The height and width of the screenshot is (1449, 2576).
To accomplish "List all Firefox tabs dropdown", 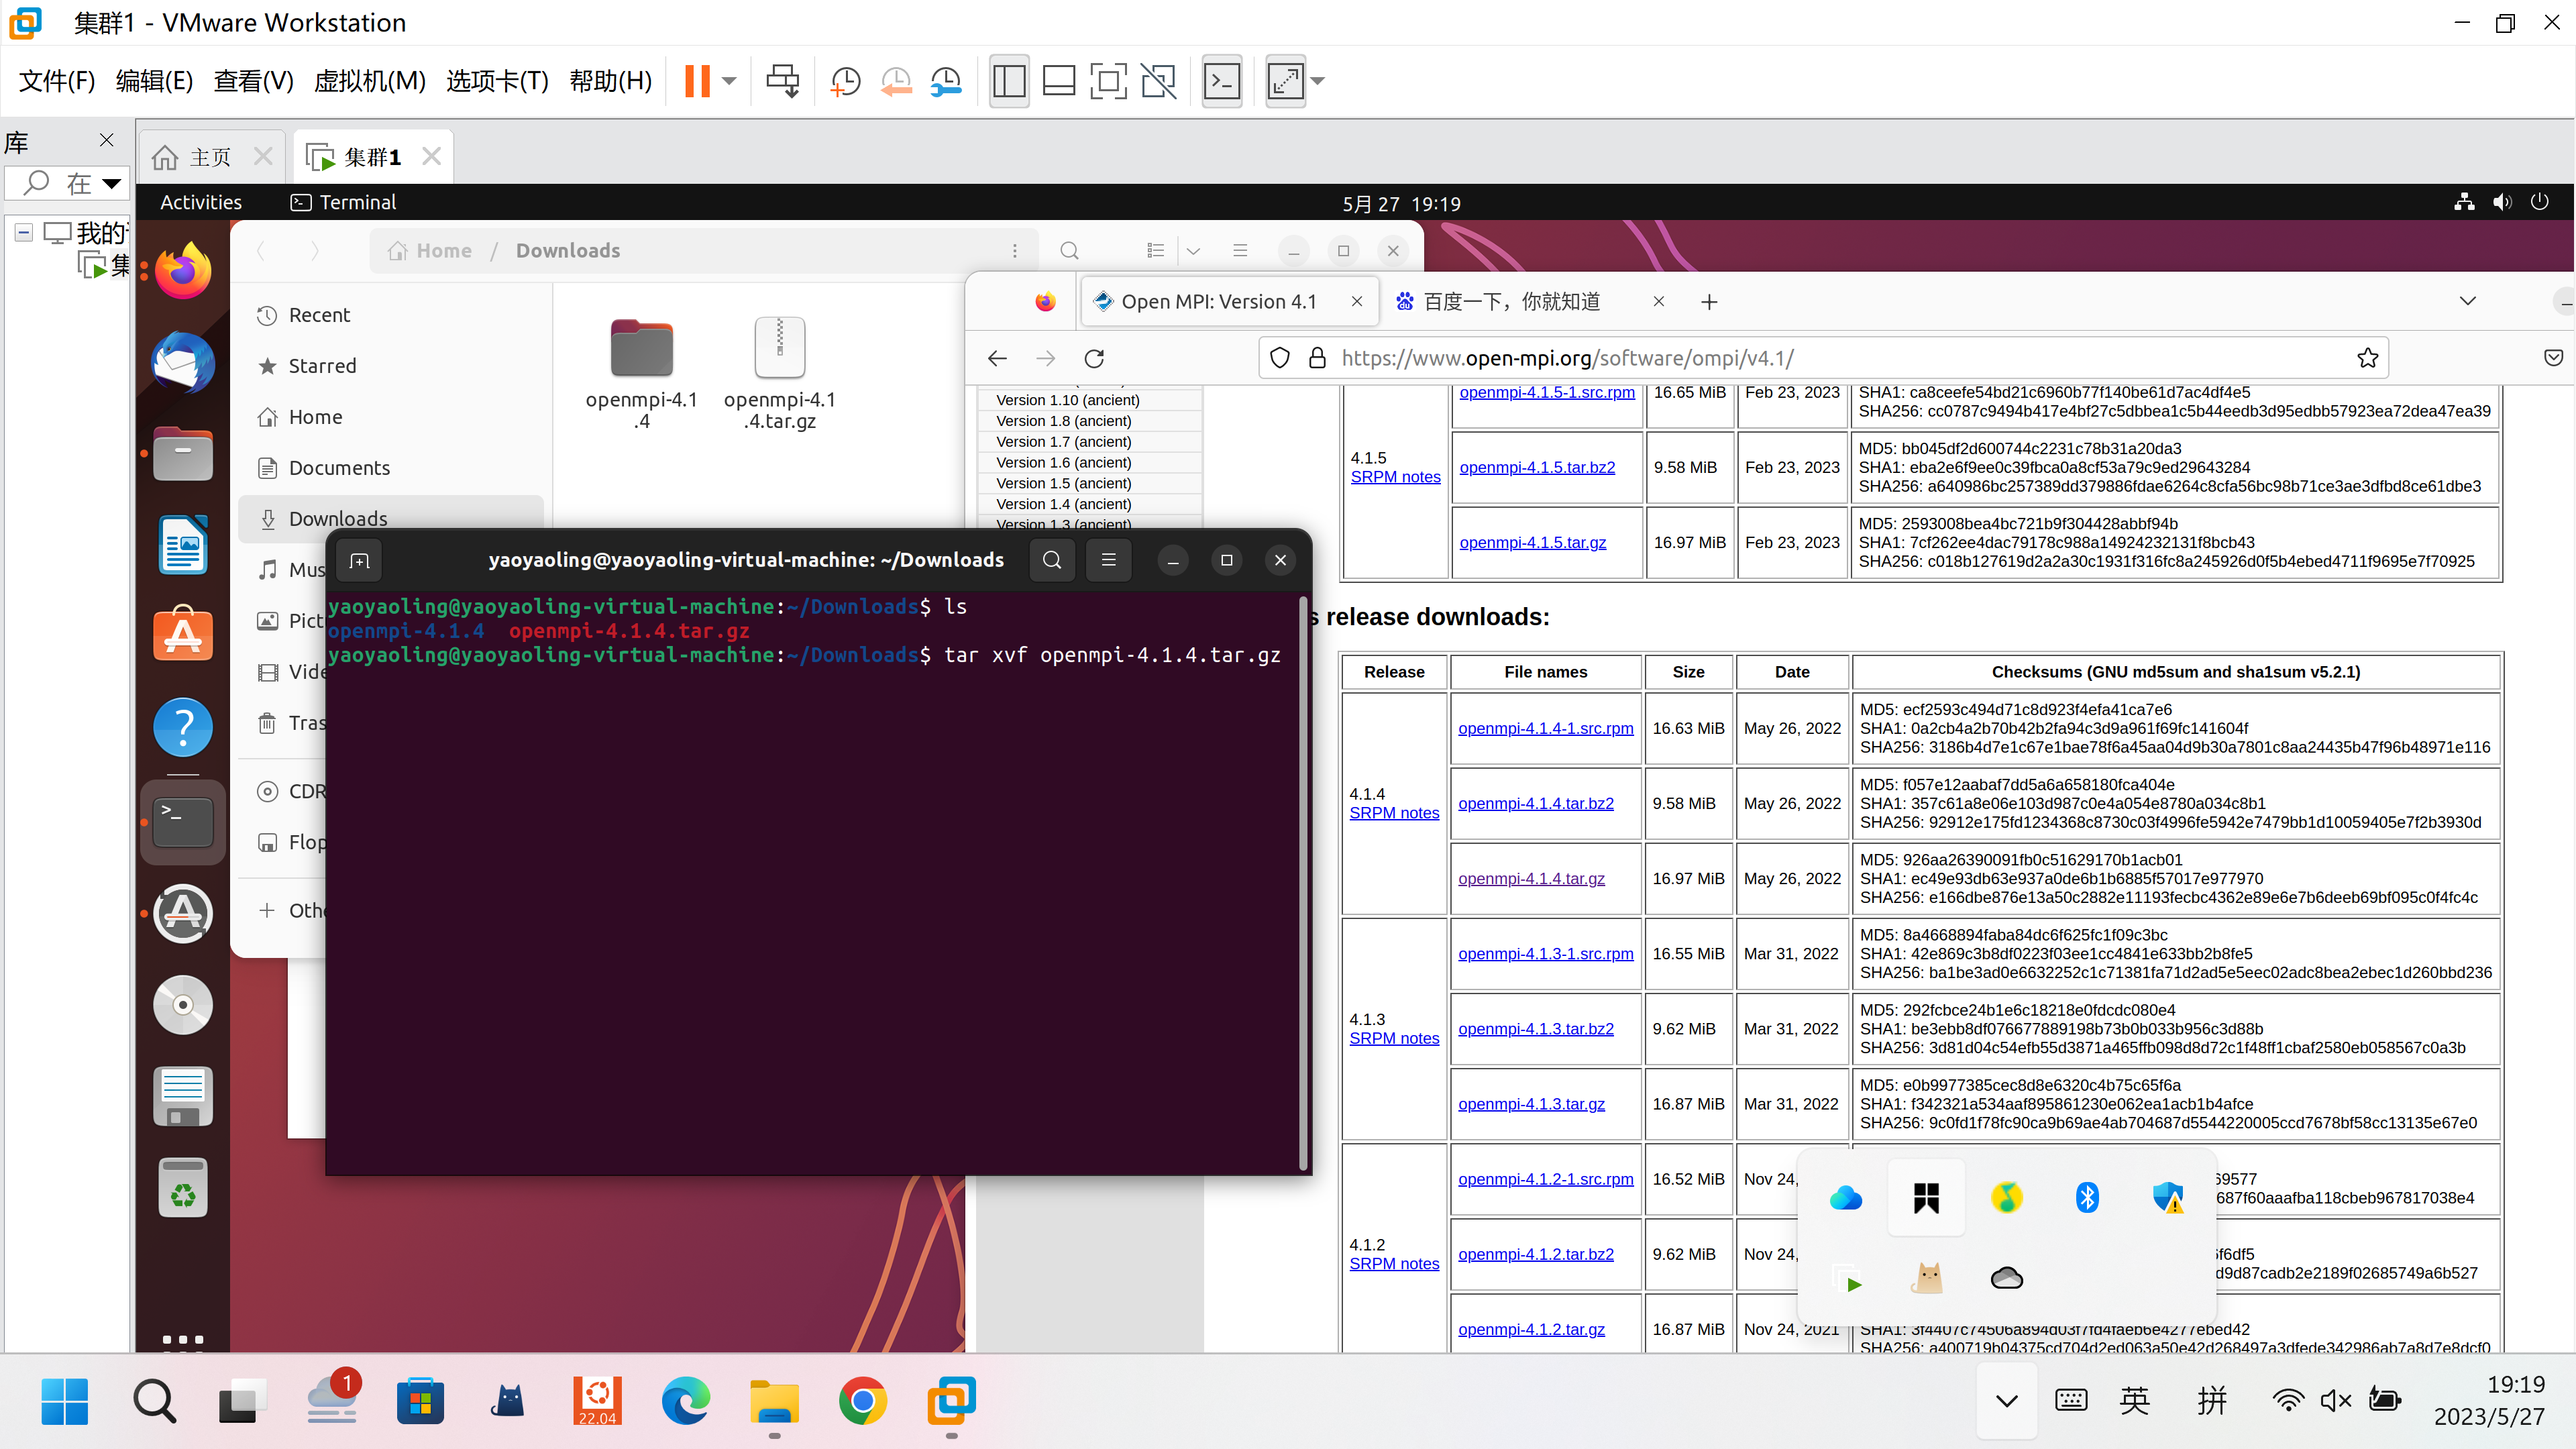I will tap(2467, 302).
